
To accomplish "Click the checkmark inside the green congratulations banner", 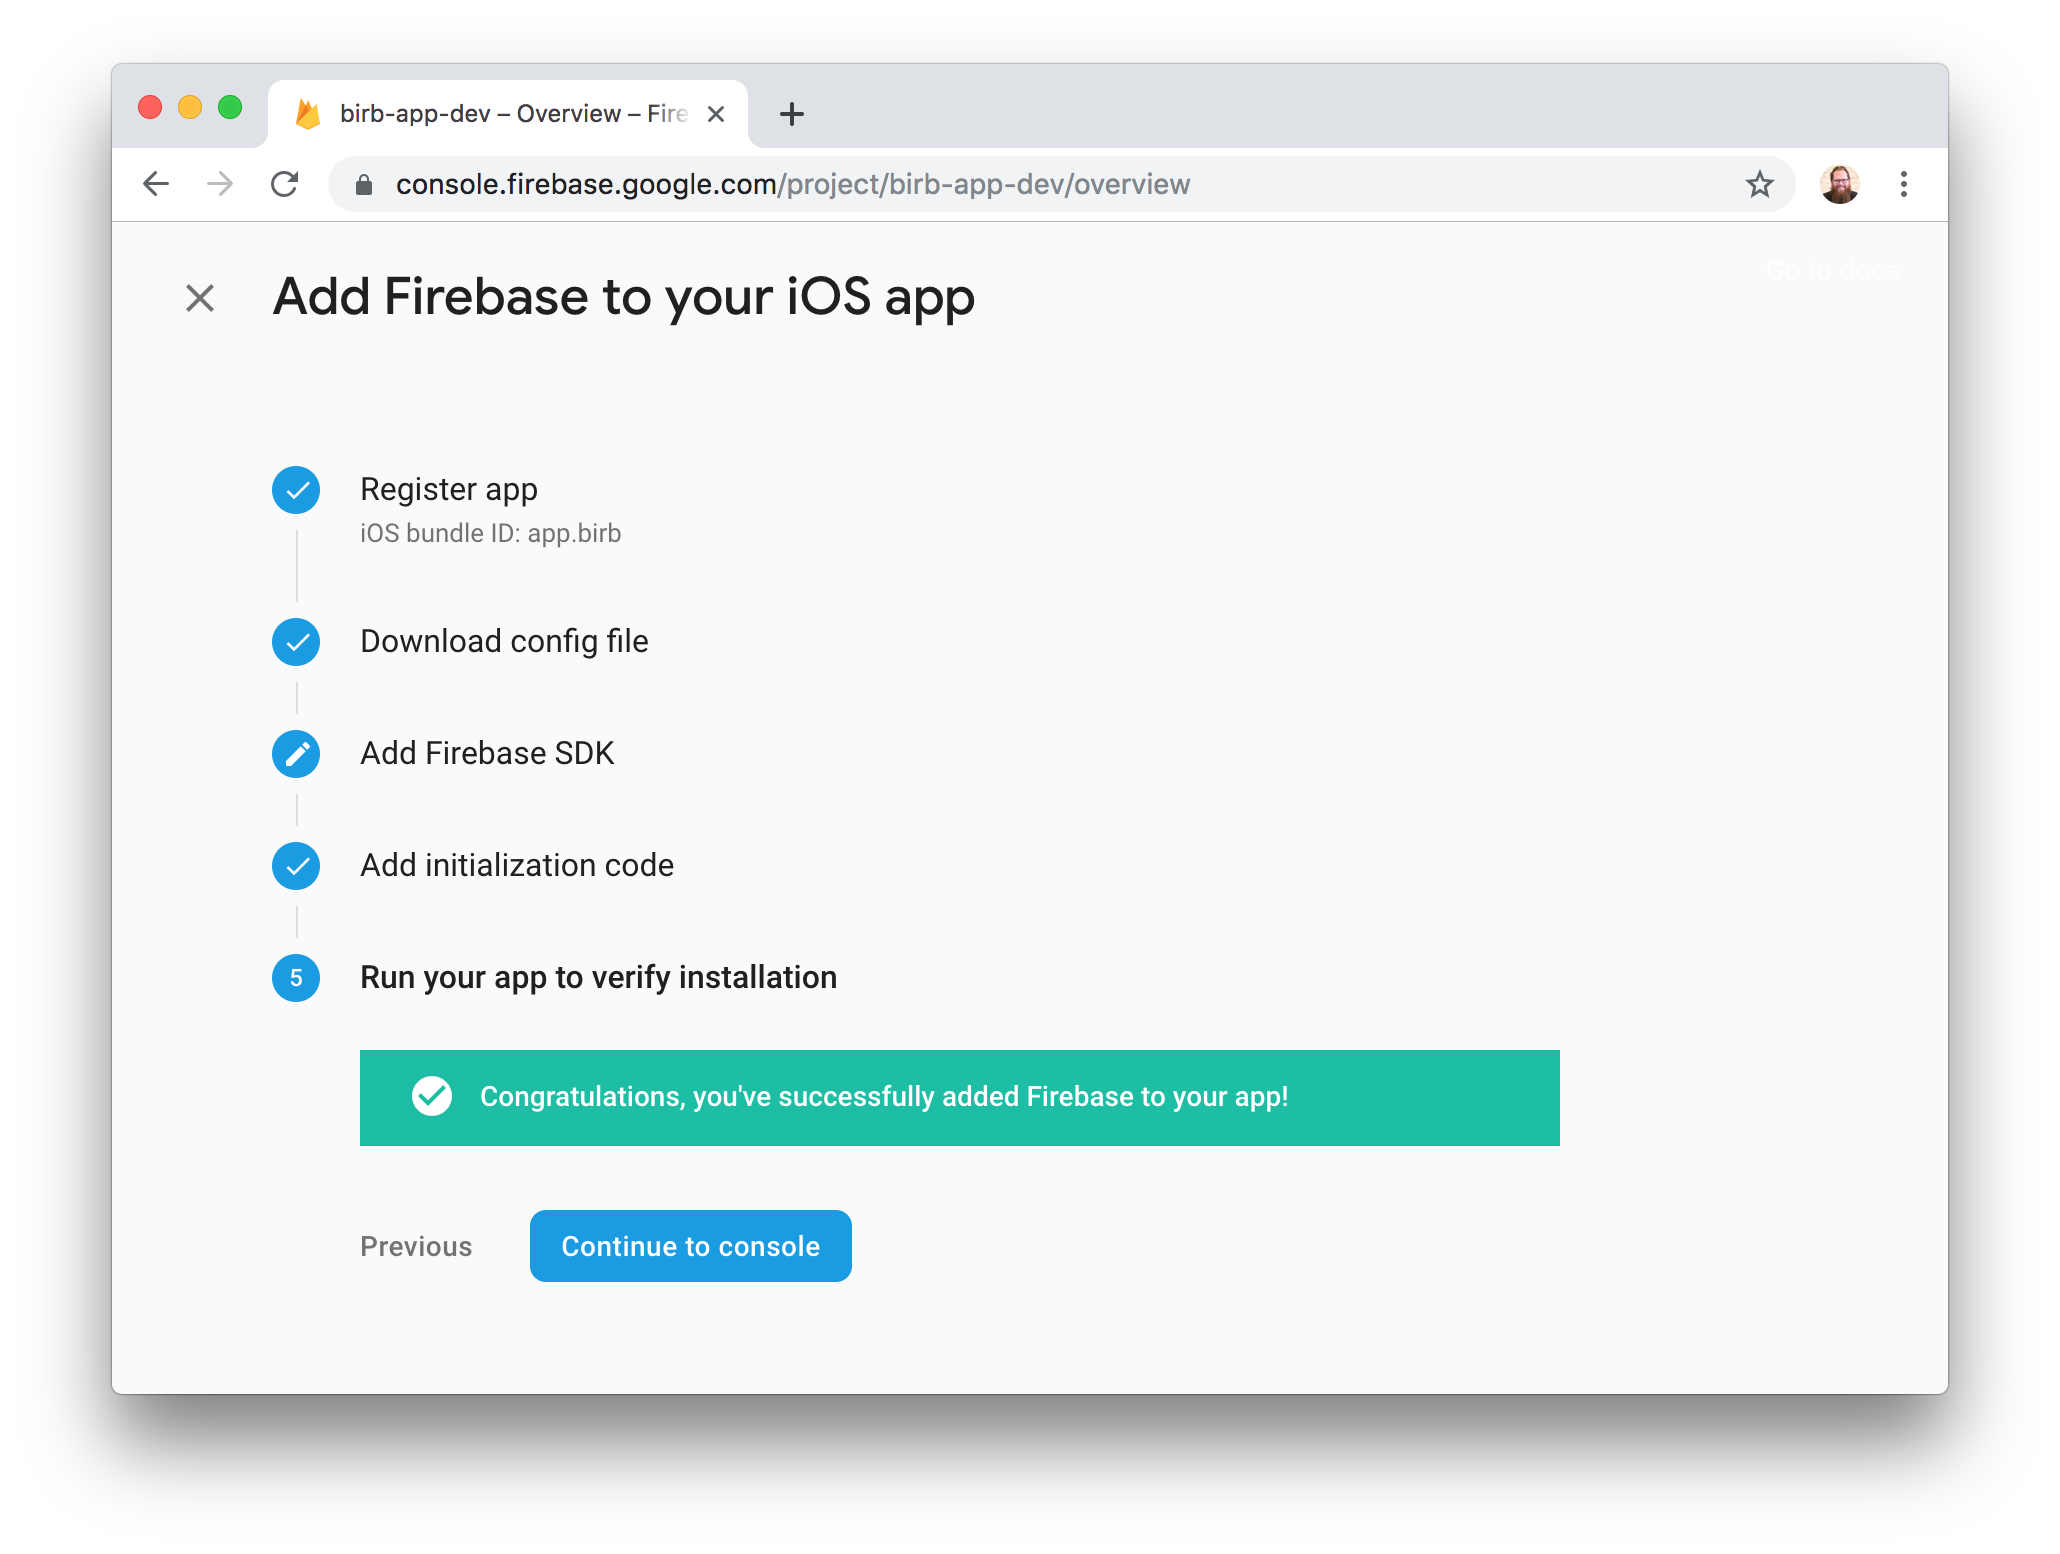I will tap(432, 1096).
